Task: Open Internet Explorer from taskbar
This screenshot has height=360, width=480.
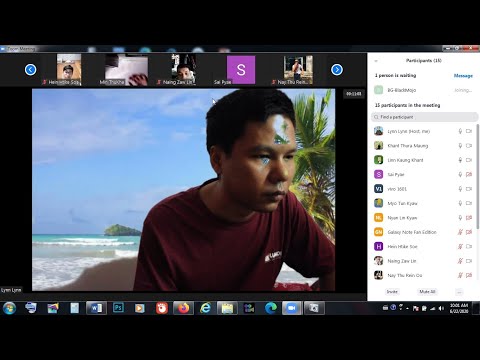Action: [205, 308]
